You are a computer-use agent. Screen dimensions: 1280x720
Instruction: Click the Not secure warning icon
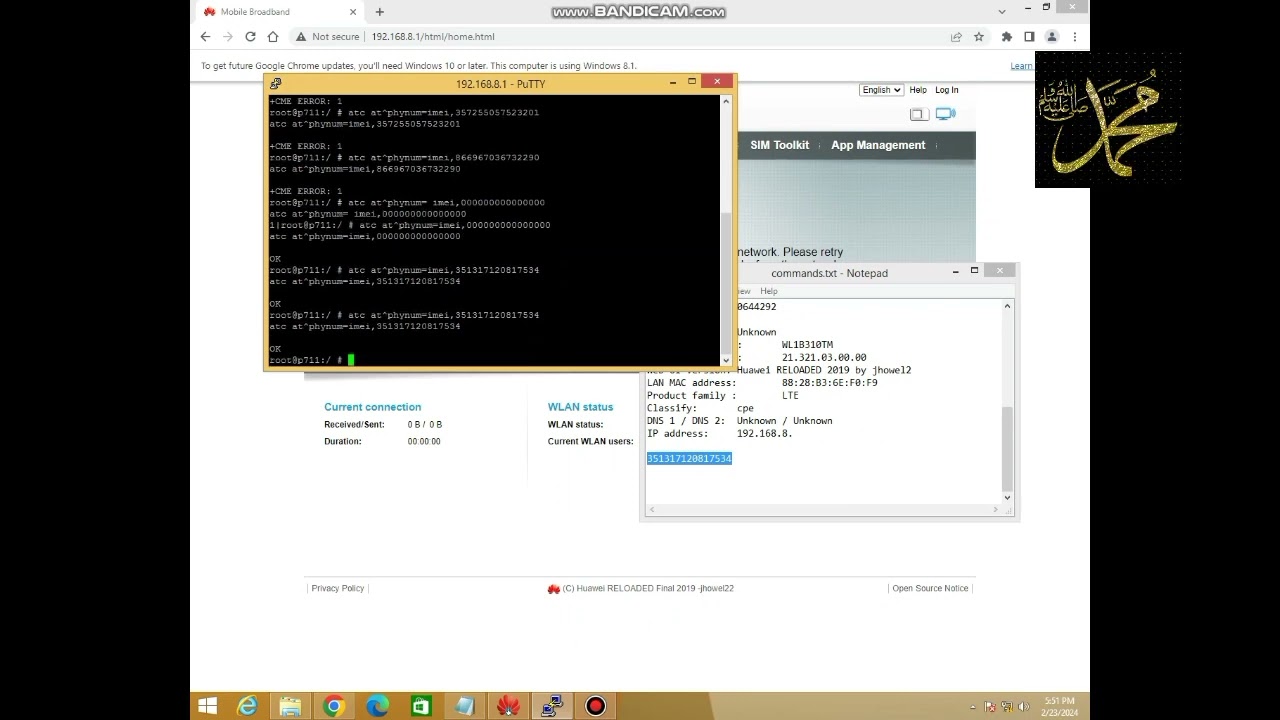click(300, 36)
